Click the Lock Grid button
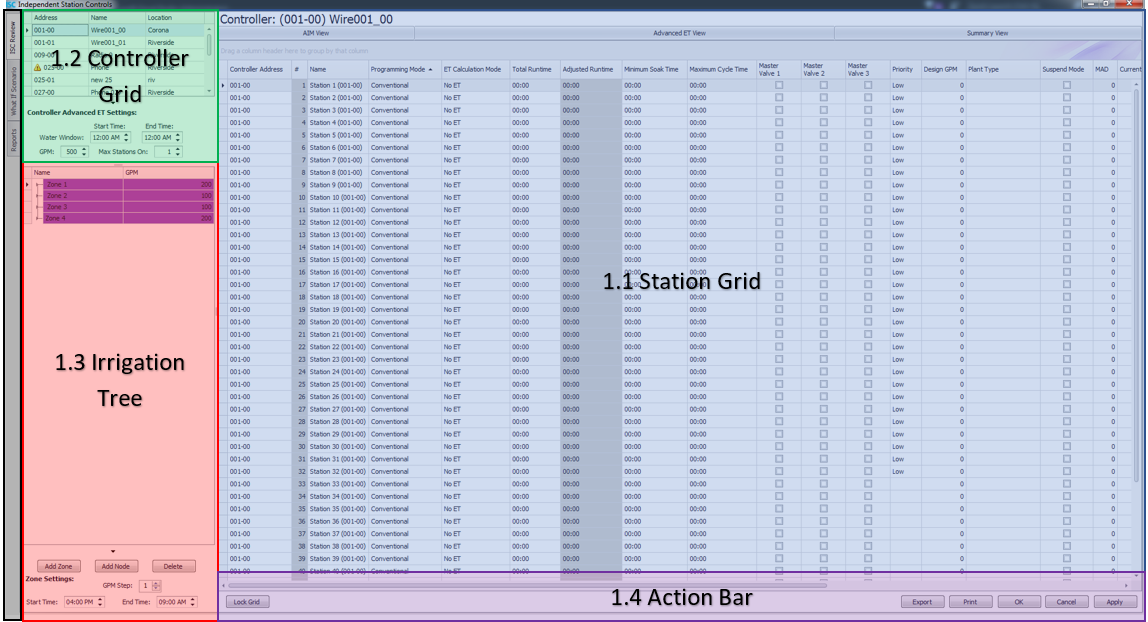The image size is (1148, 622). click(247, 602)
